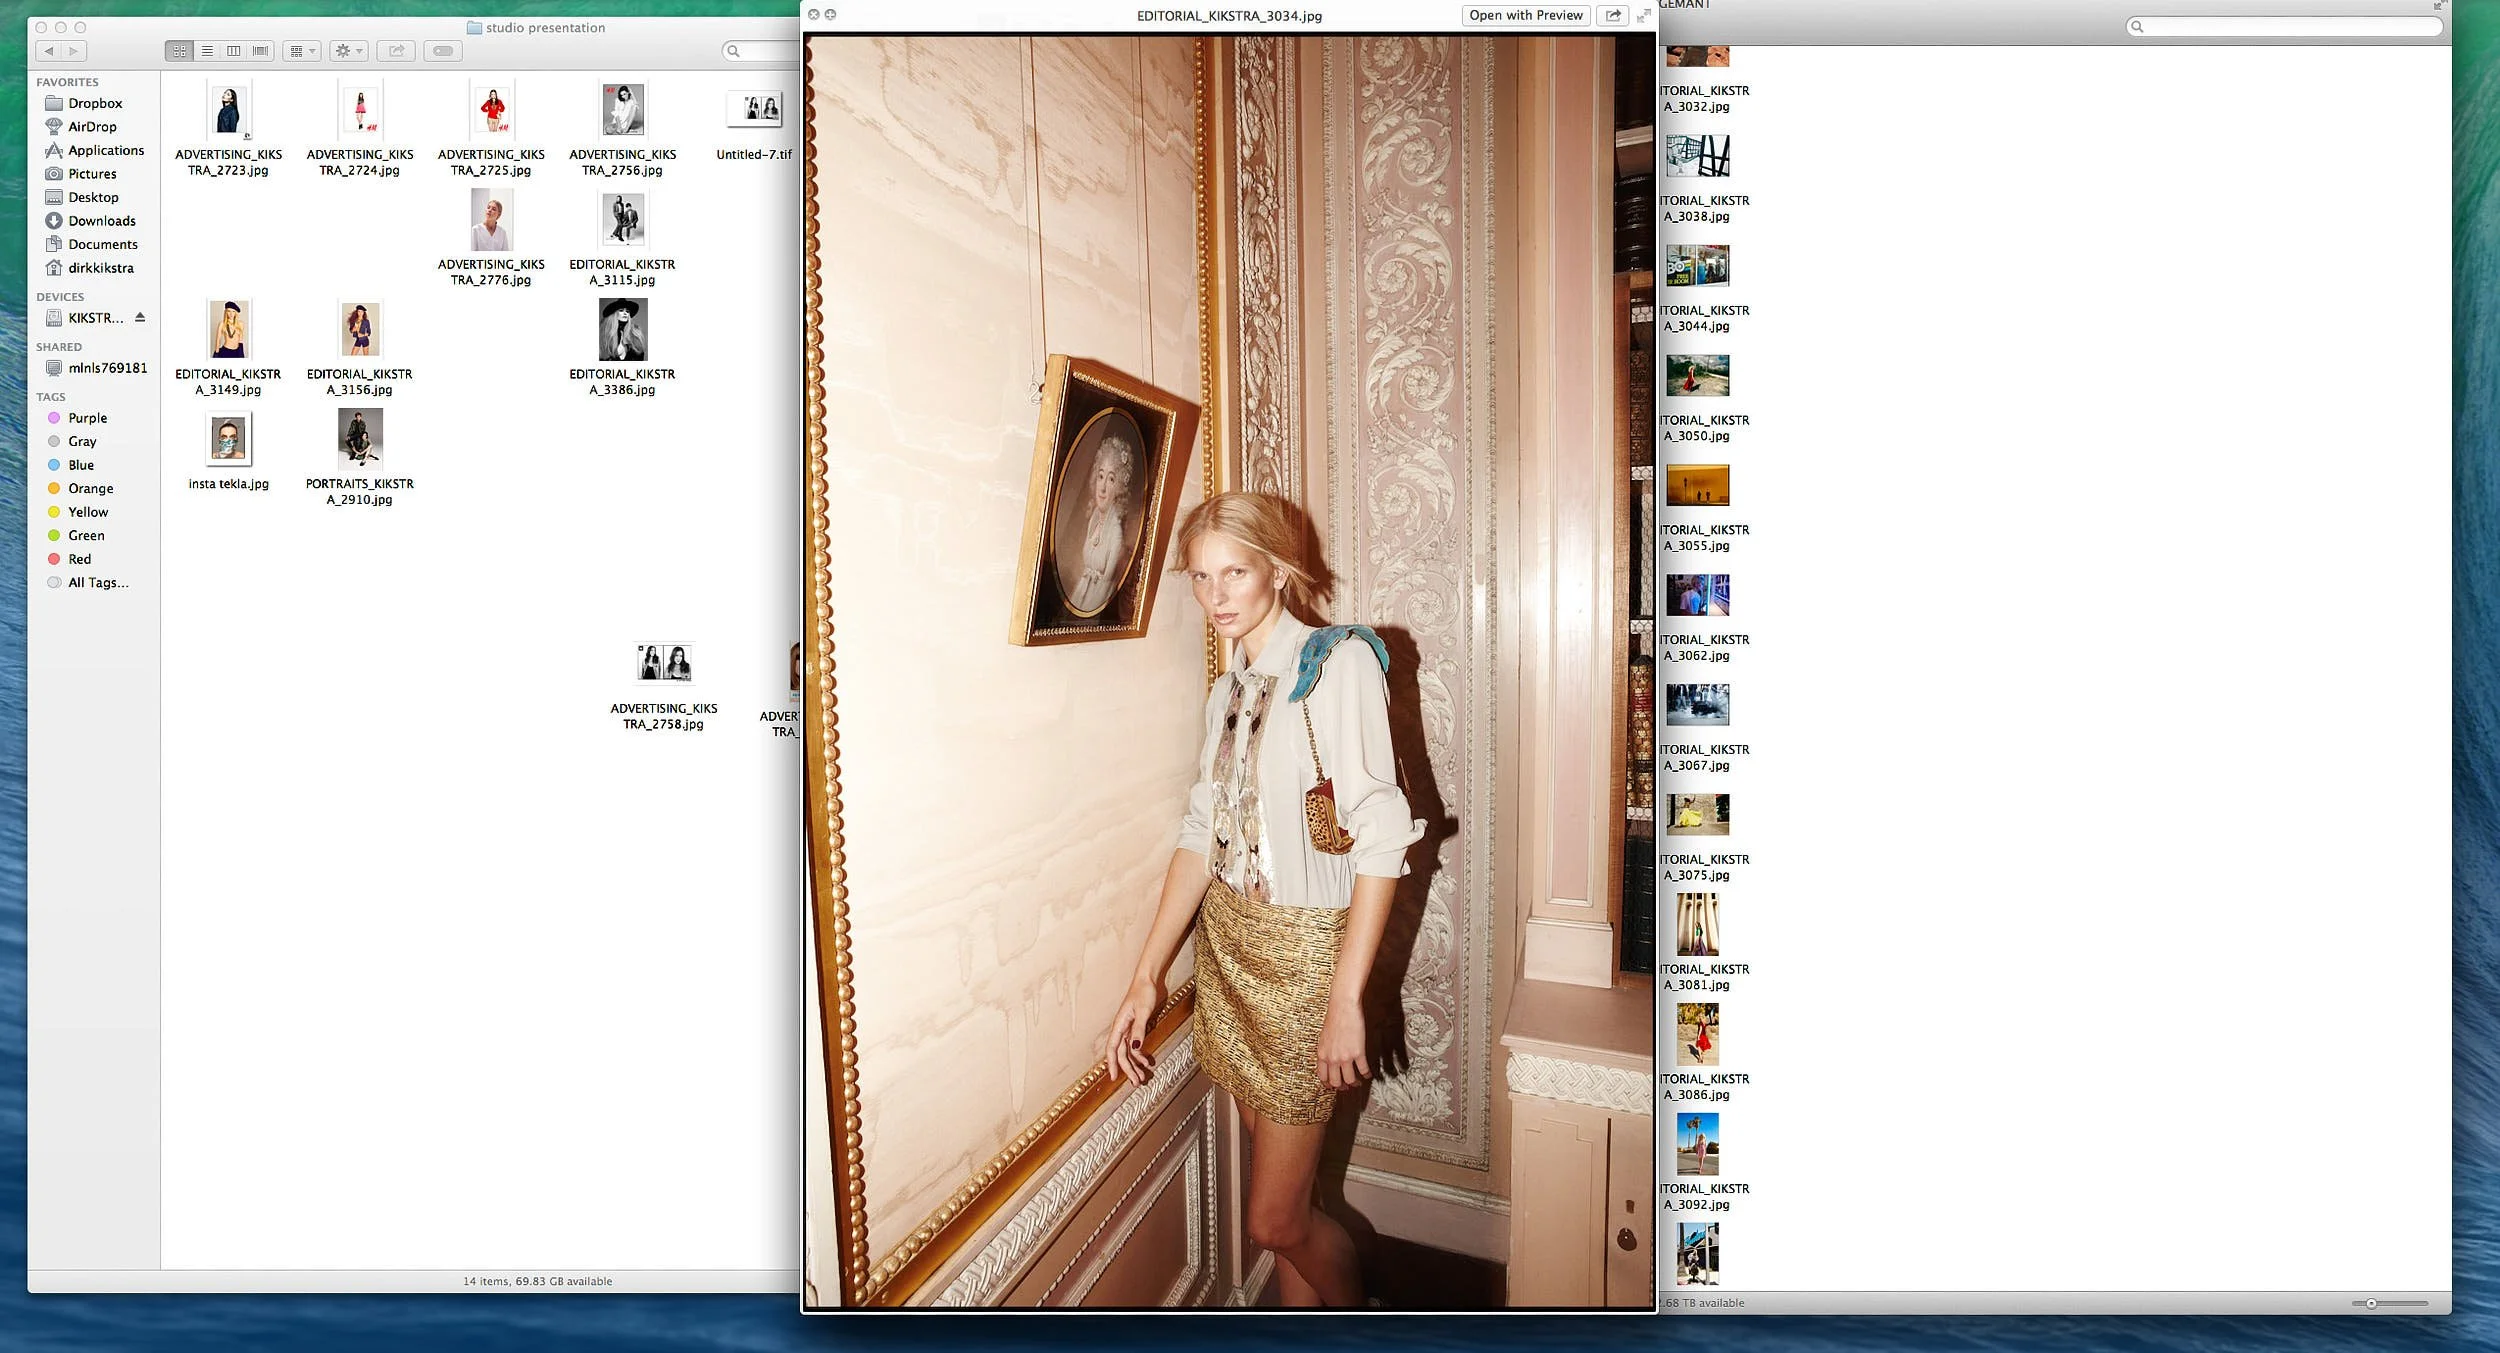Switch Finder to Cover Flow view
Screen dimensions: 2500x1353
pos(260,51)
